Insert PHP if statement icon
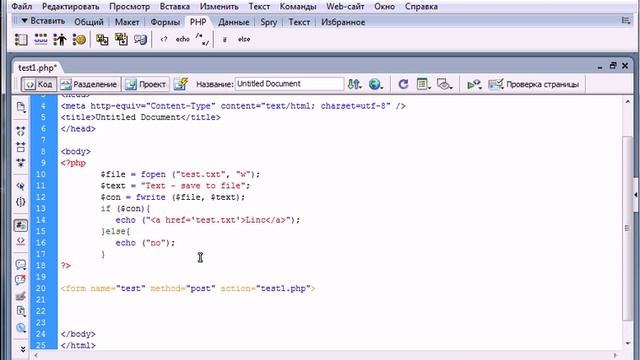Viewport: 640px width, 360px height. coord(224,40)
